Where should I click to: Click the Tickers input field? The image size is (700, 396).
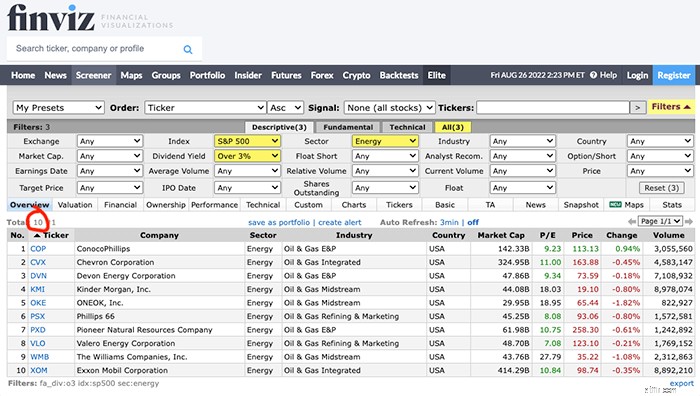pos(553,108)
